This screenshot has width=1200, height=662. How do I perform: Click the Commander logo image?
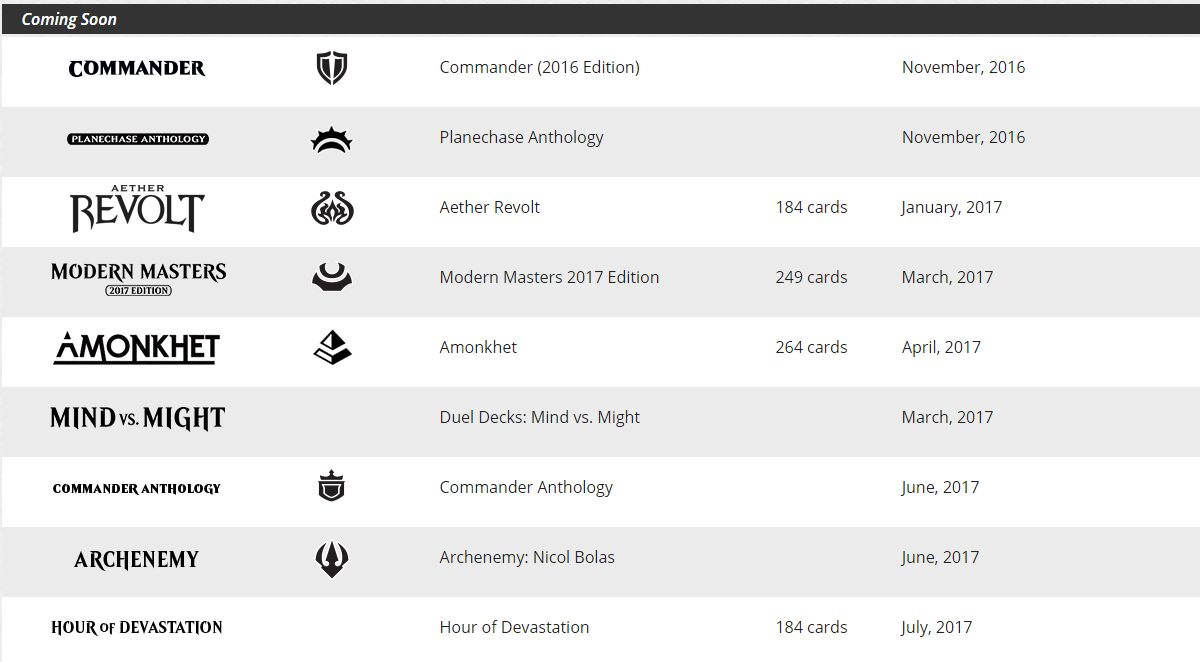tap(137, 68)
